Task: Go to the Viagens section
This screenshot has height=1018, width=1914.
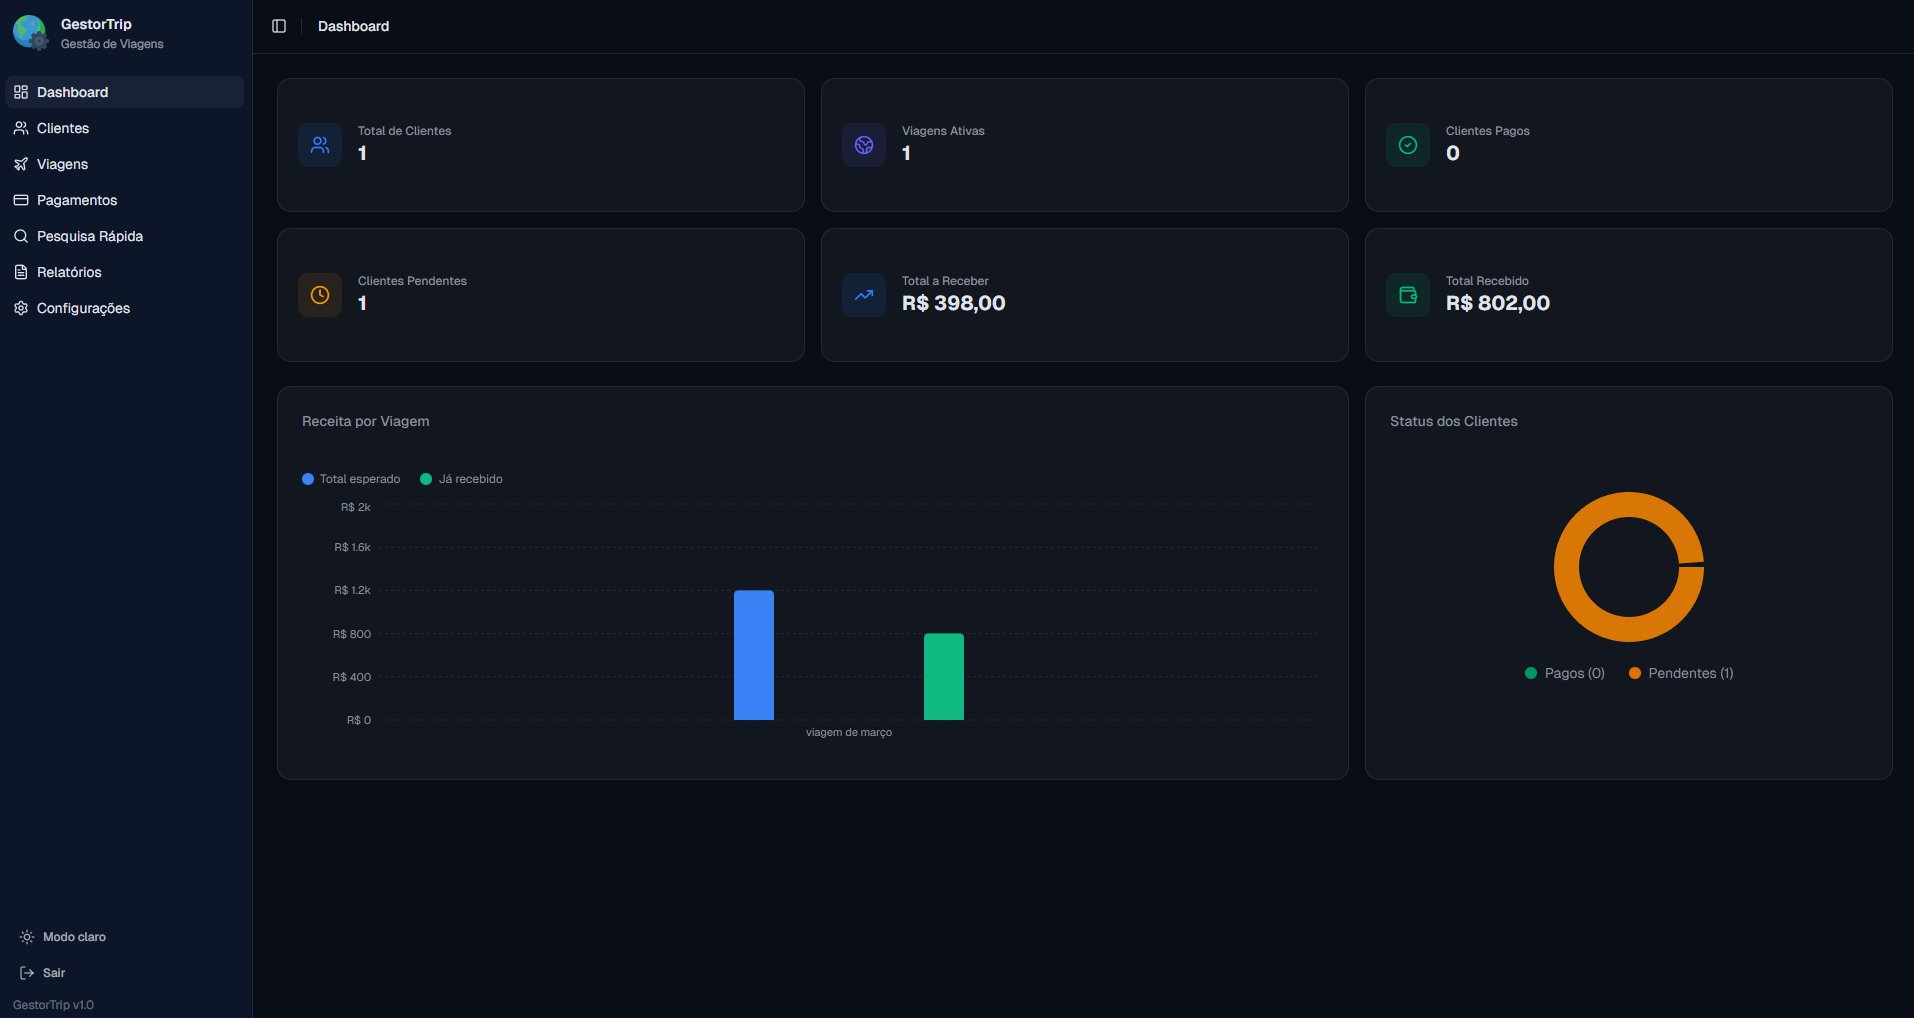Action: pyautogui.click(x=62, y=164)
